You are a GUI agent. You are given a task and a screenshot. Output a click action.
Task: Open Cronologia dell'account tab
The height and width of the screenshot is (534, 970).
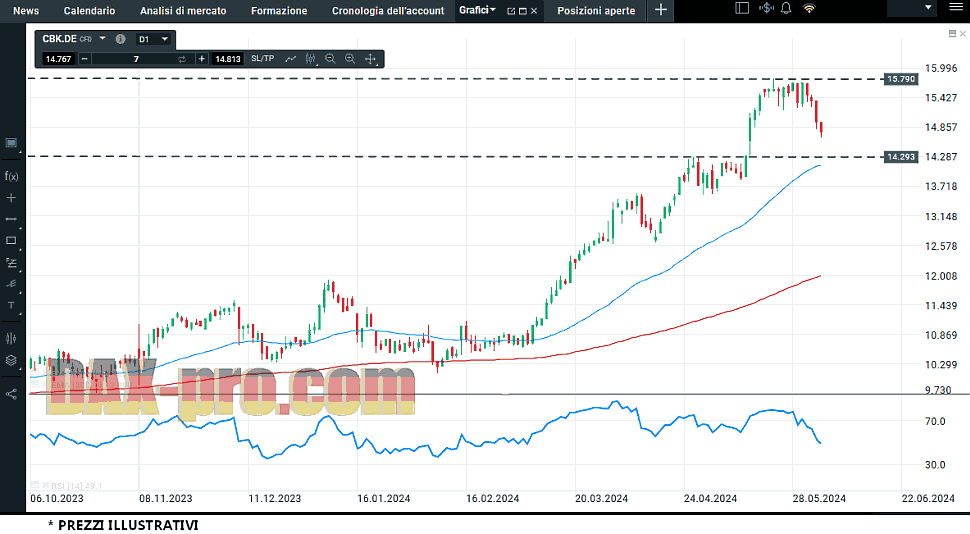(388, 11)
